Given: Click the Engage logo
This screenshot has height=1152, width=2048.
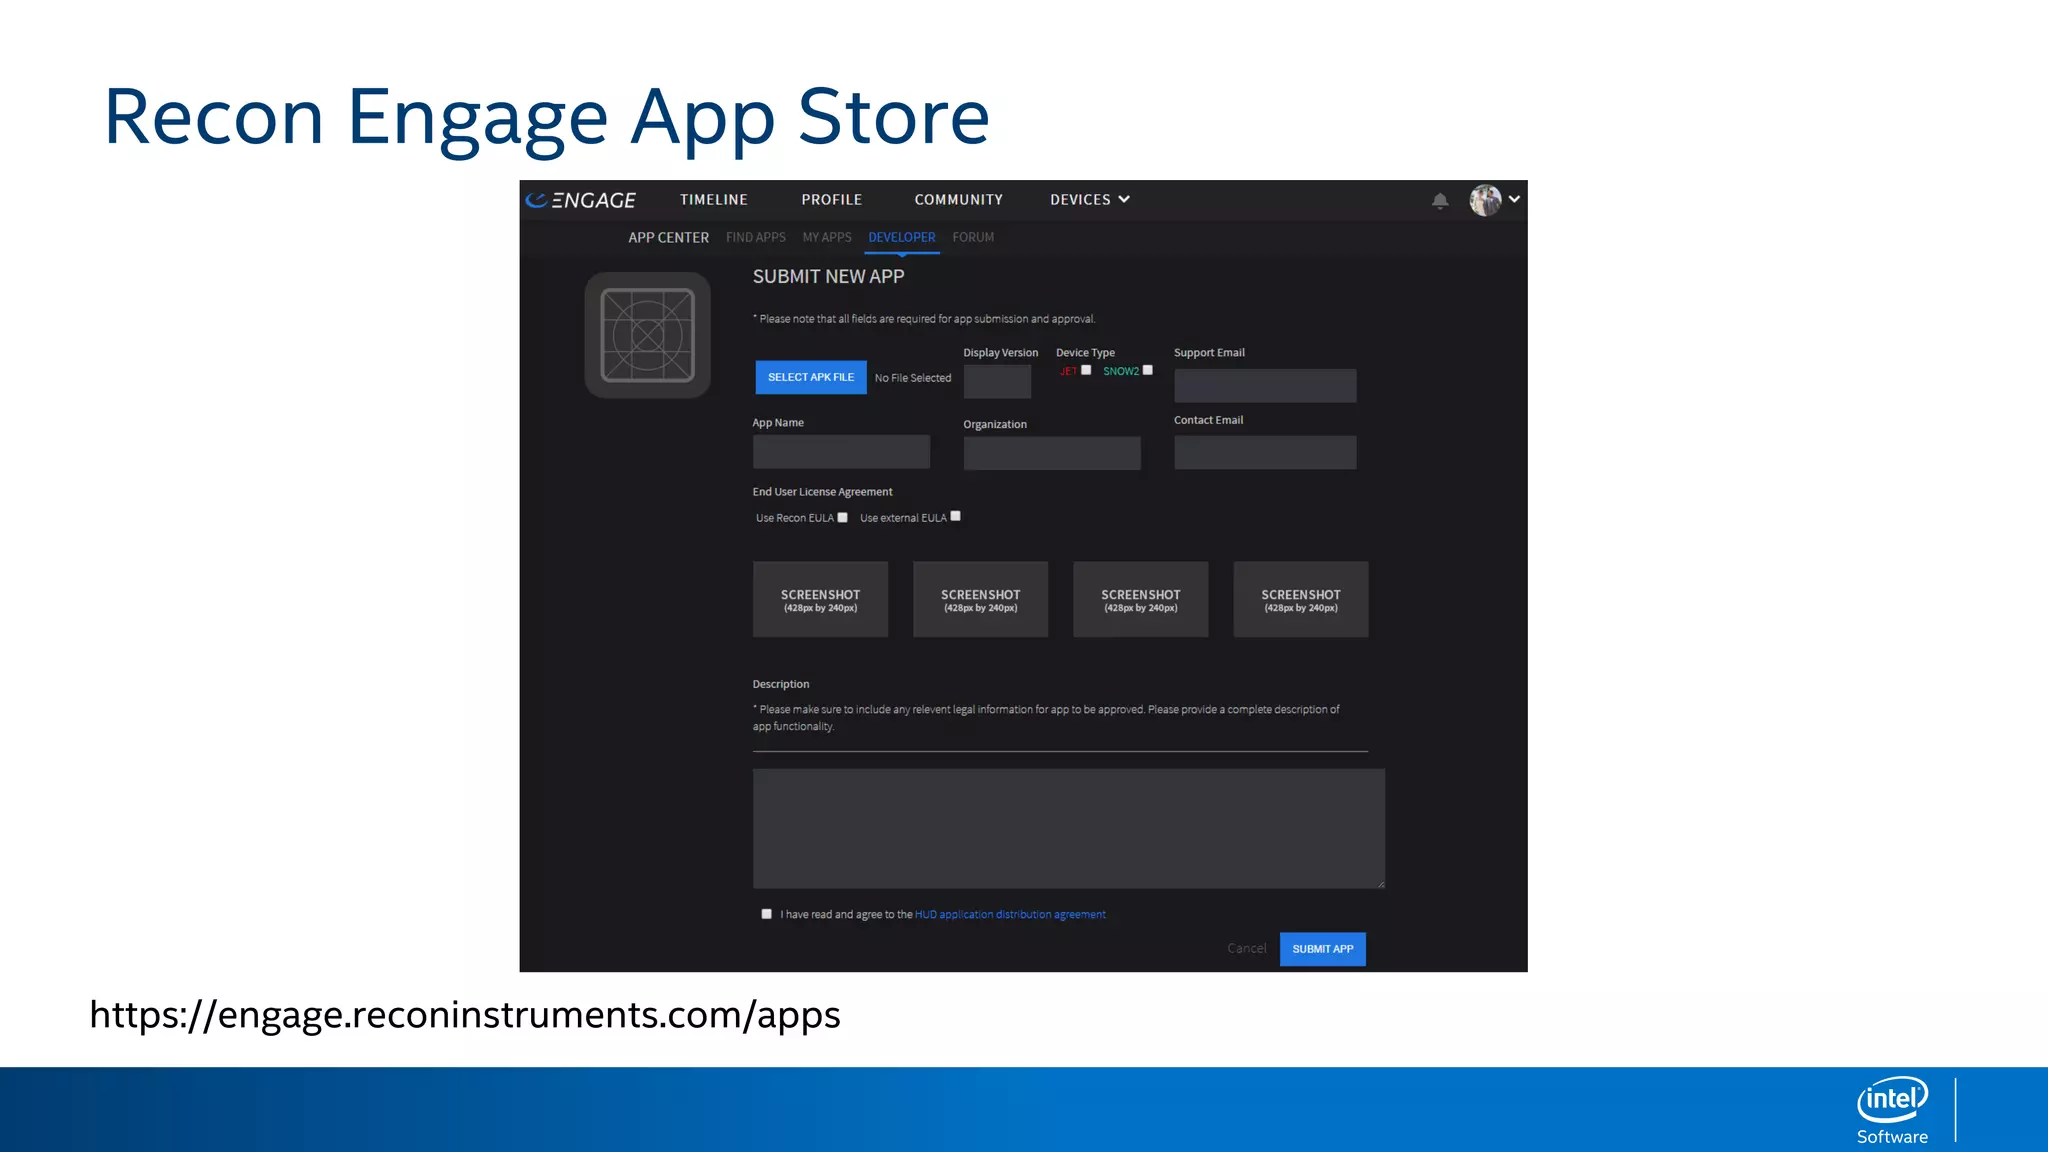Looking at the screenshot, I should (581, 200).
